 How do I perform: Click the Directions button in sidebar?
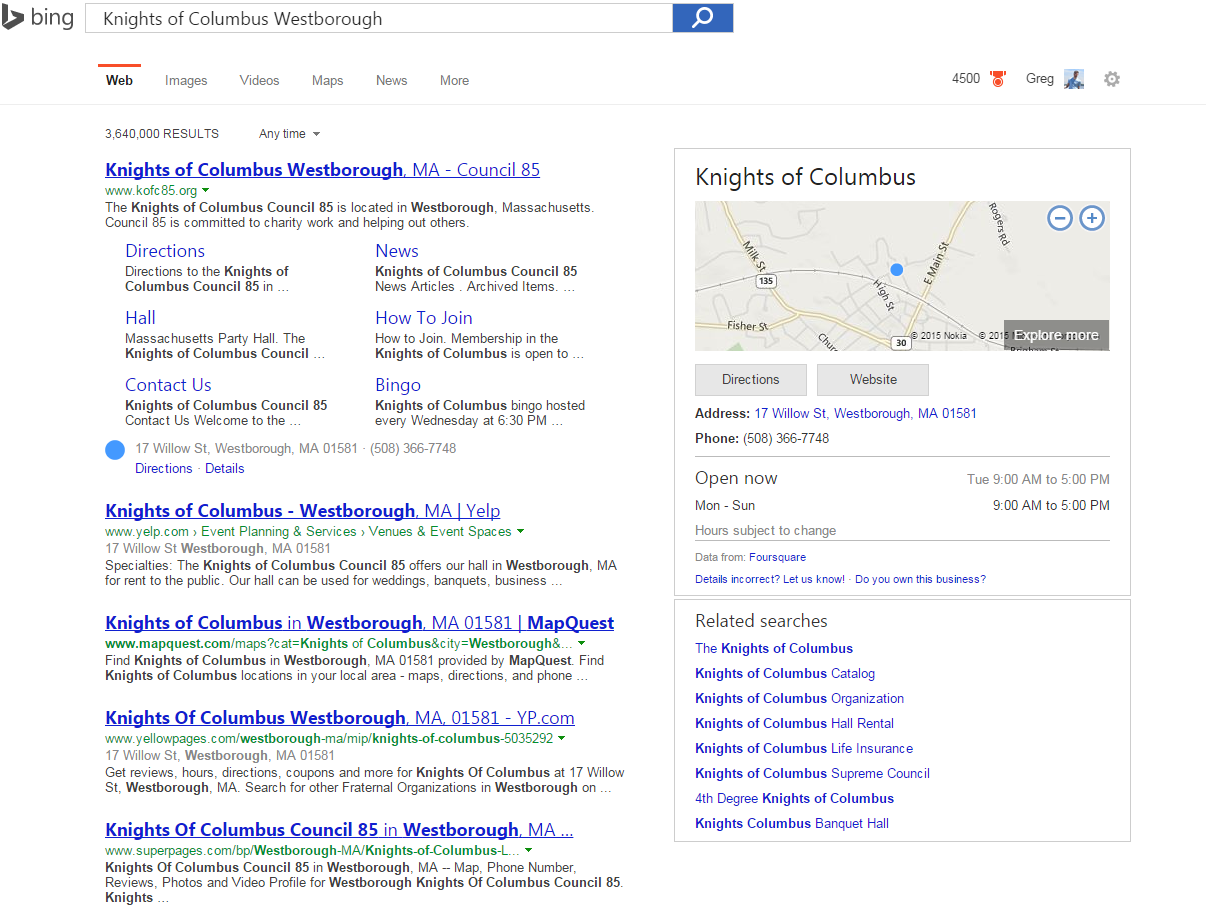coord(751,379)
